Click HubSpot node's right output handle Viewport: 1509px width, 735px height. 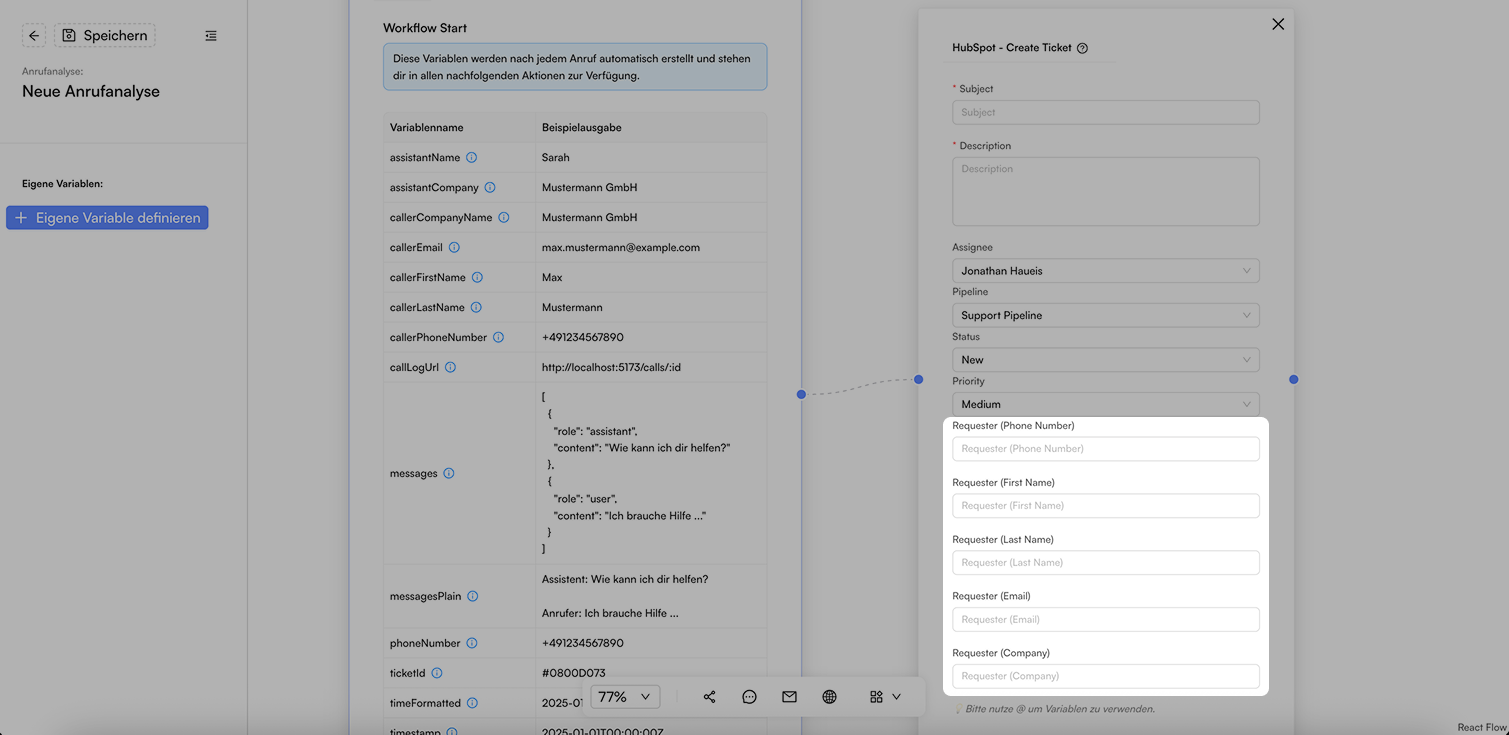click(x=1293, y=379)
